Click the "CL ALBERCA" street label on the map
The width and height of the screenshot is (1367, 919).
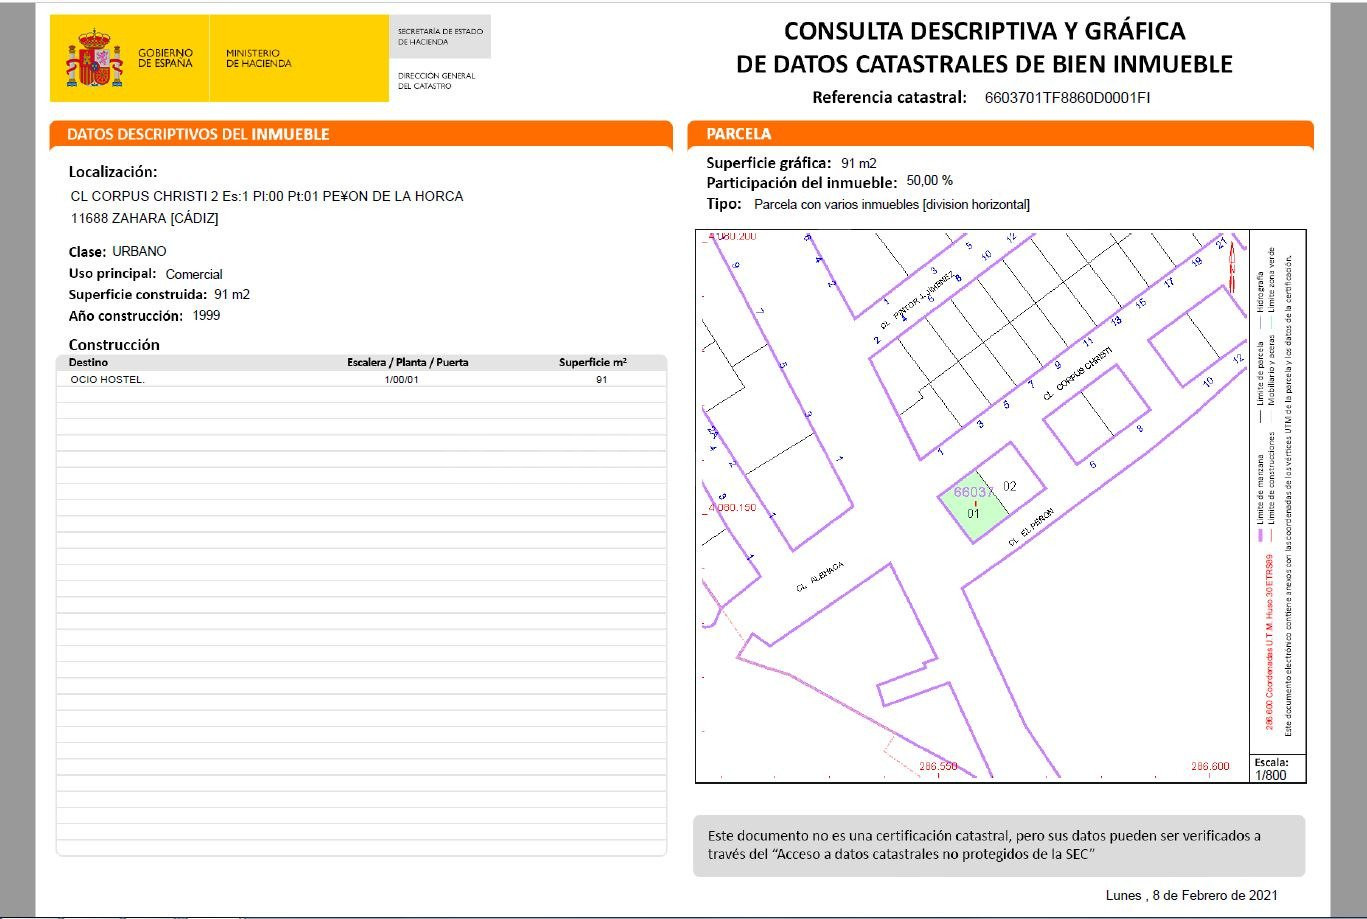click(x=820, y=577)
